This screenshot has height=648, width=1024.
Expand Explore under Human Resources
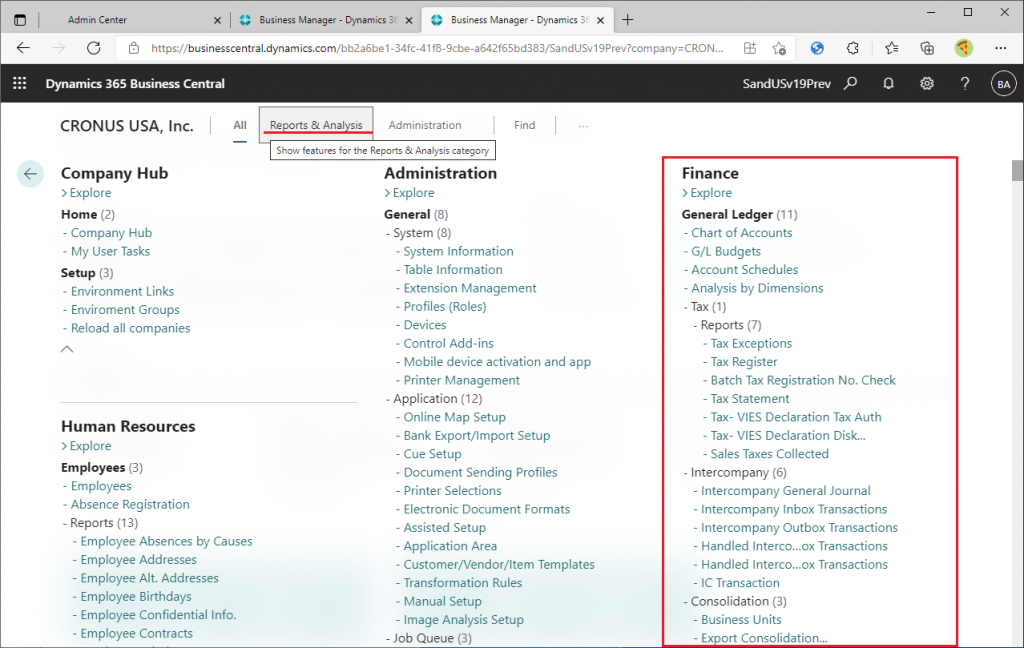pyautogui.click(x=86, y=446)
